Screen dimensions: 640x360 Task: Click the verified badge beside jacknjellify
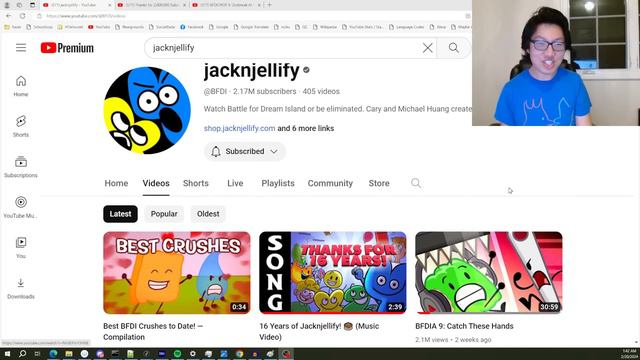click(x=306, y=70)
